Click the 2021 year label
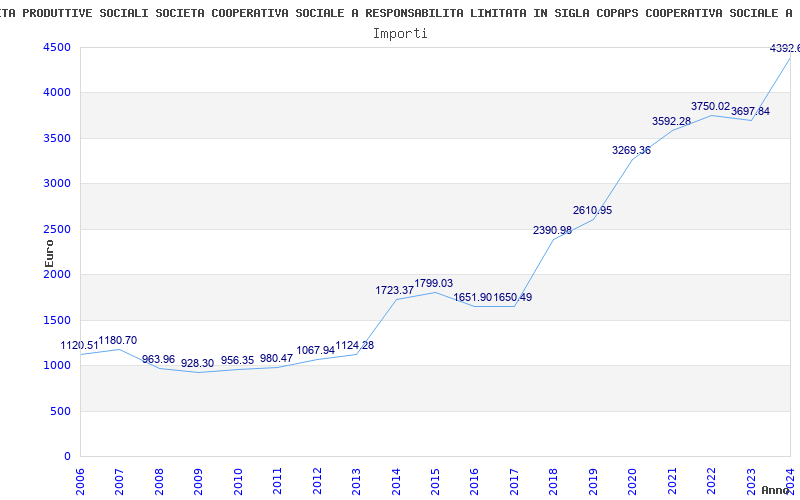 [x=673, y=482]
